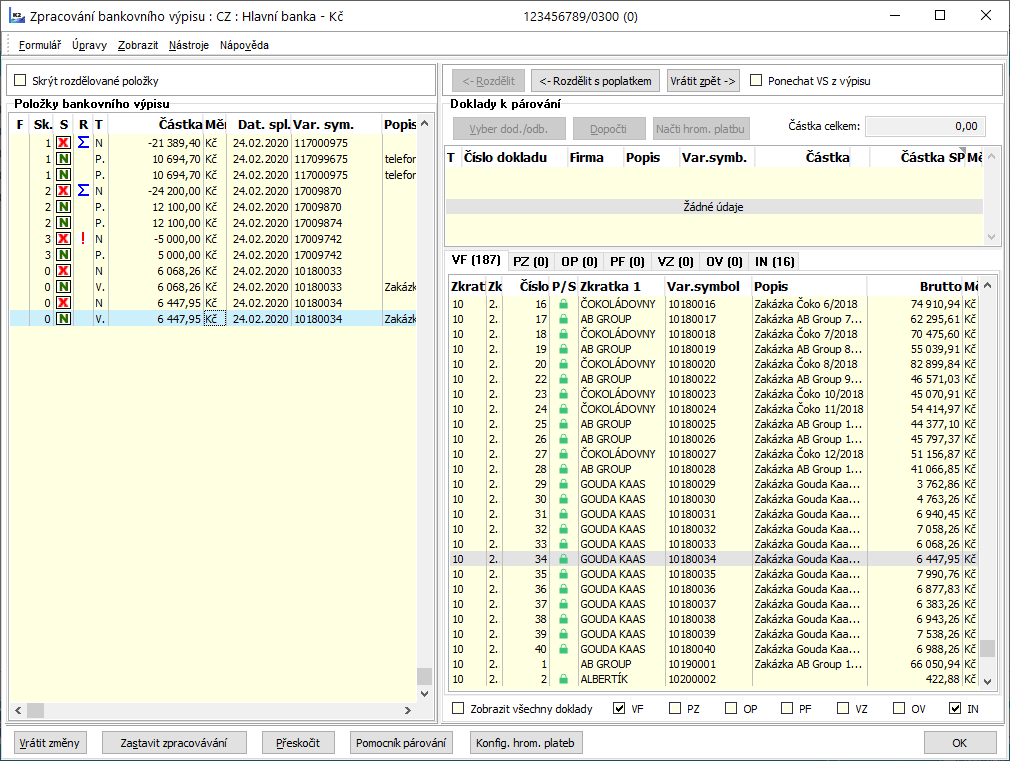Switch to the IN (16) tab
Viewport: 1010px width, 761px height.
click(775, 261)
